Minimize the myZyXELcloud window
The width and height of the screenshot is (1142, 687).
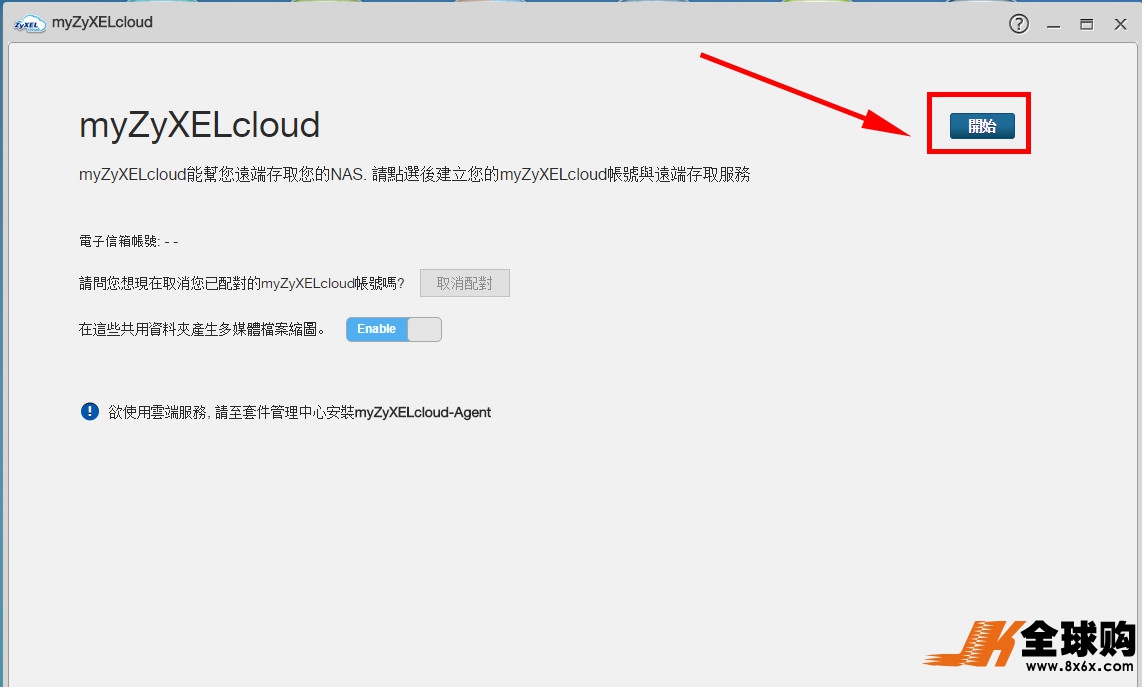point(1054,25)
